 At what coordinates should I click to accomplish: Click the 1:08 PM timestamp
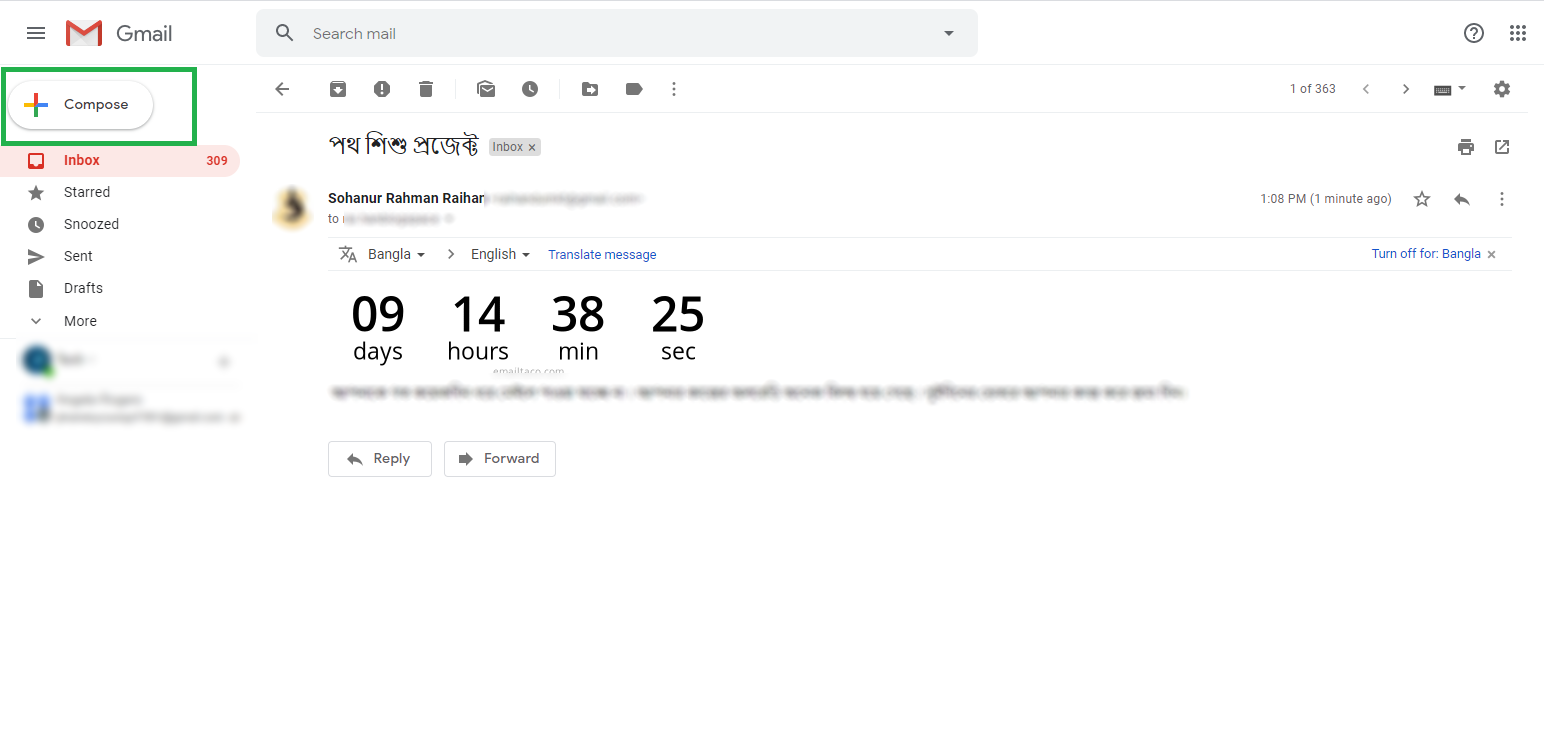[1326, 199]
